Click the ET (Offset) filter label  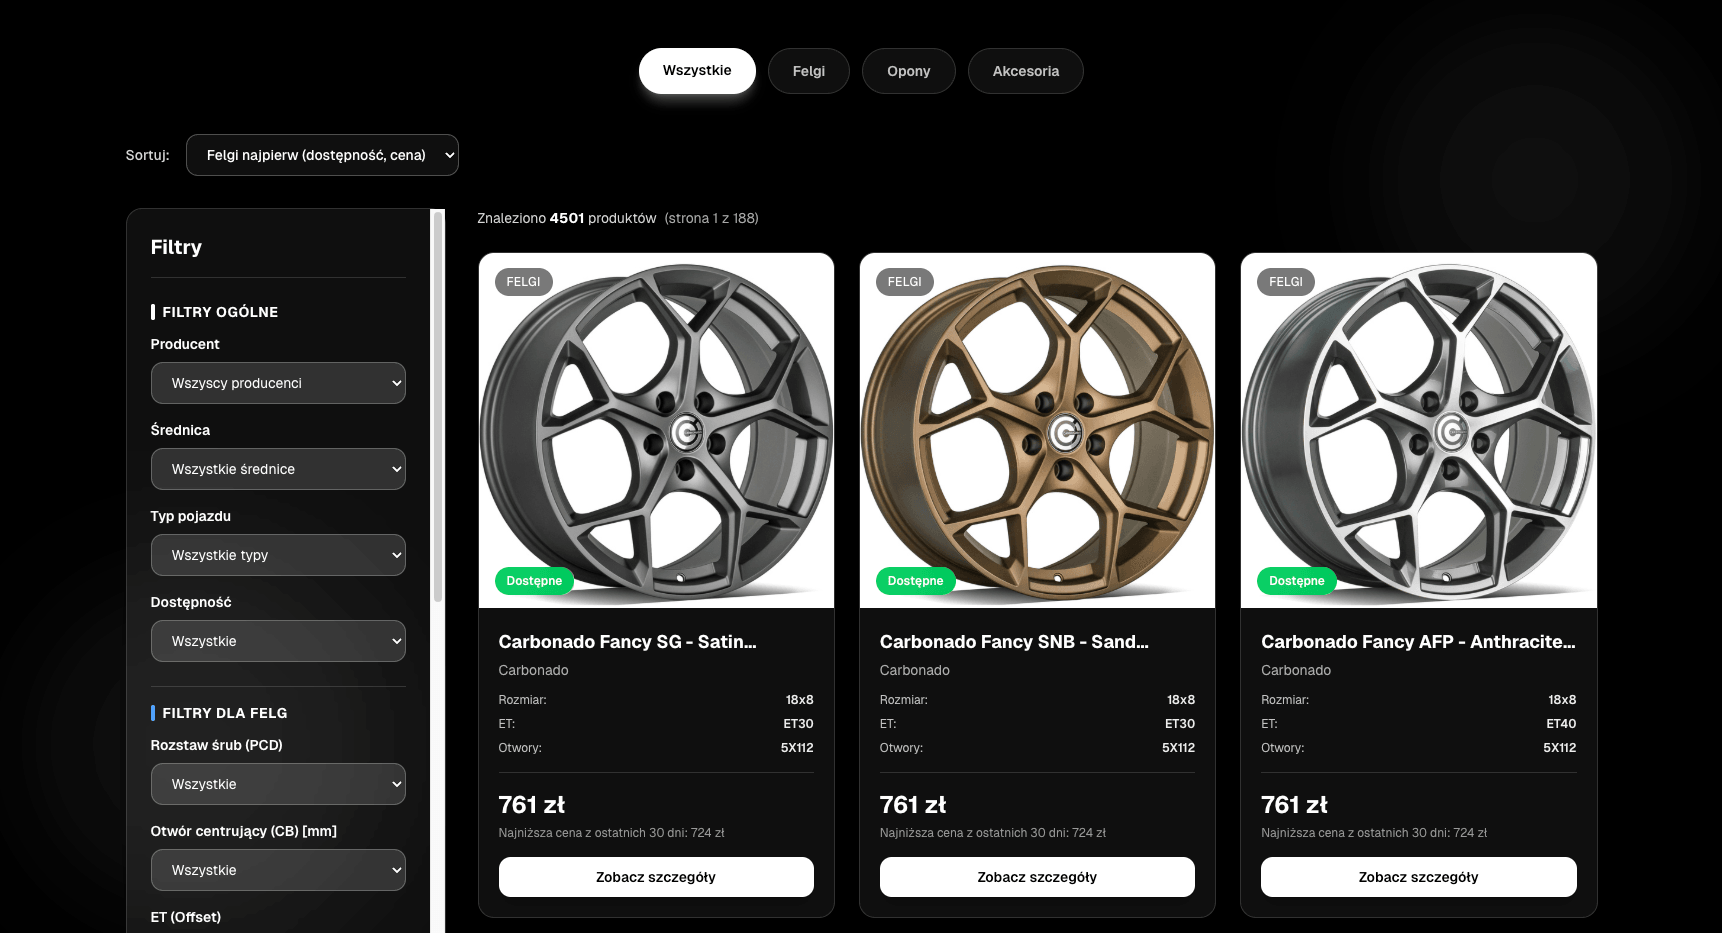pyautogui.click(x=186, y=917)
